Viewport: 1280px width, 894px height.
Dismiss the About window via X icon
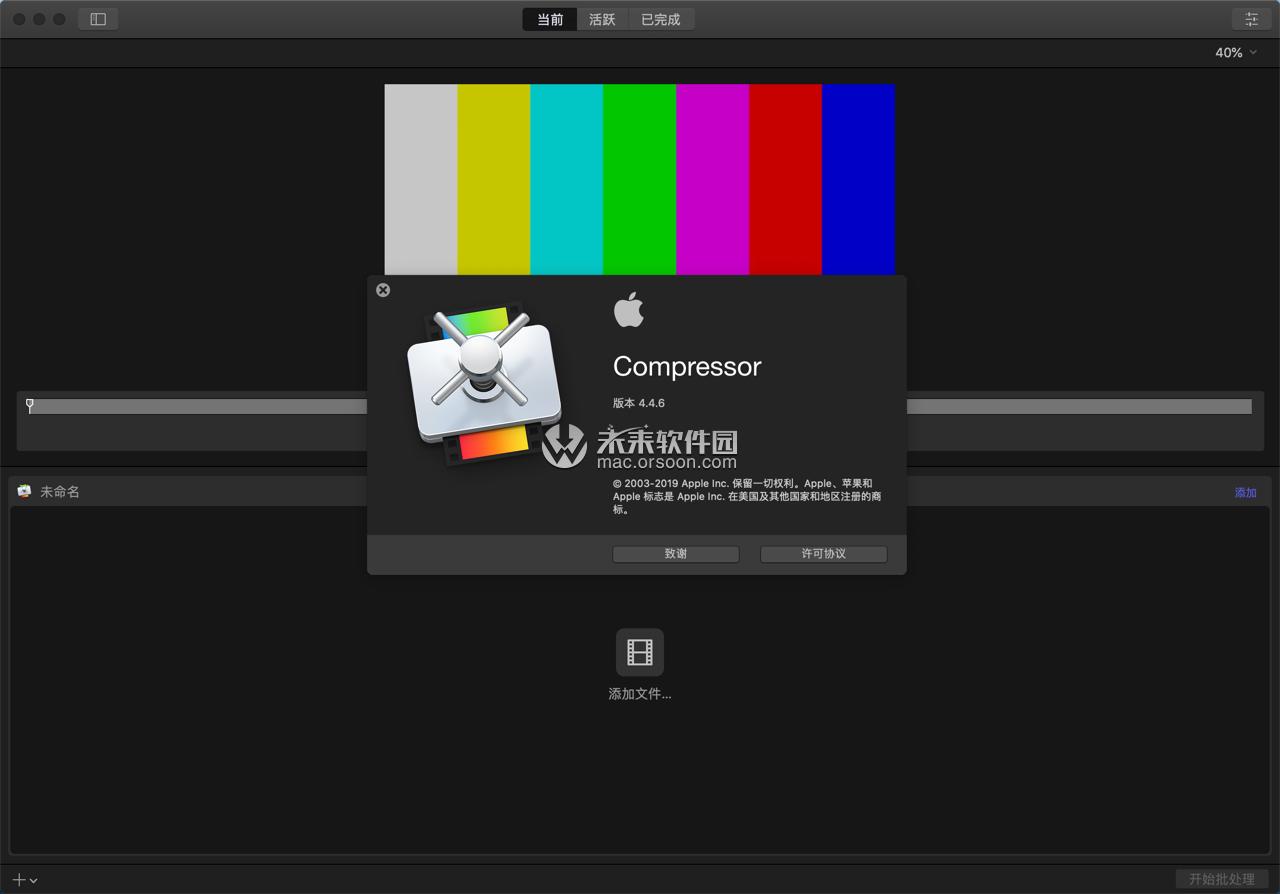pyautogui.click(x=383, y=290)
